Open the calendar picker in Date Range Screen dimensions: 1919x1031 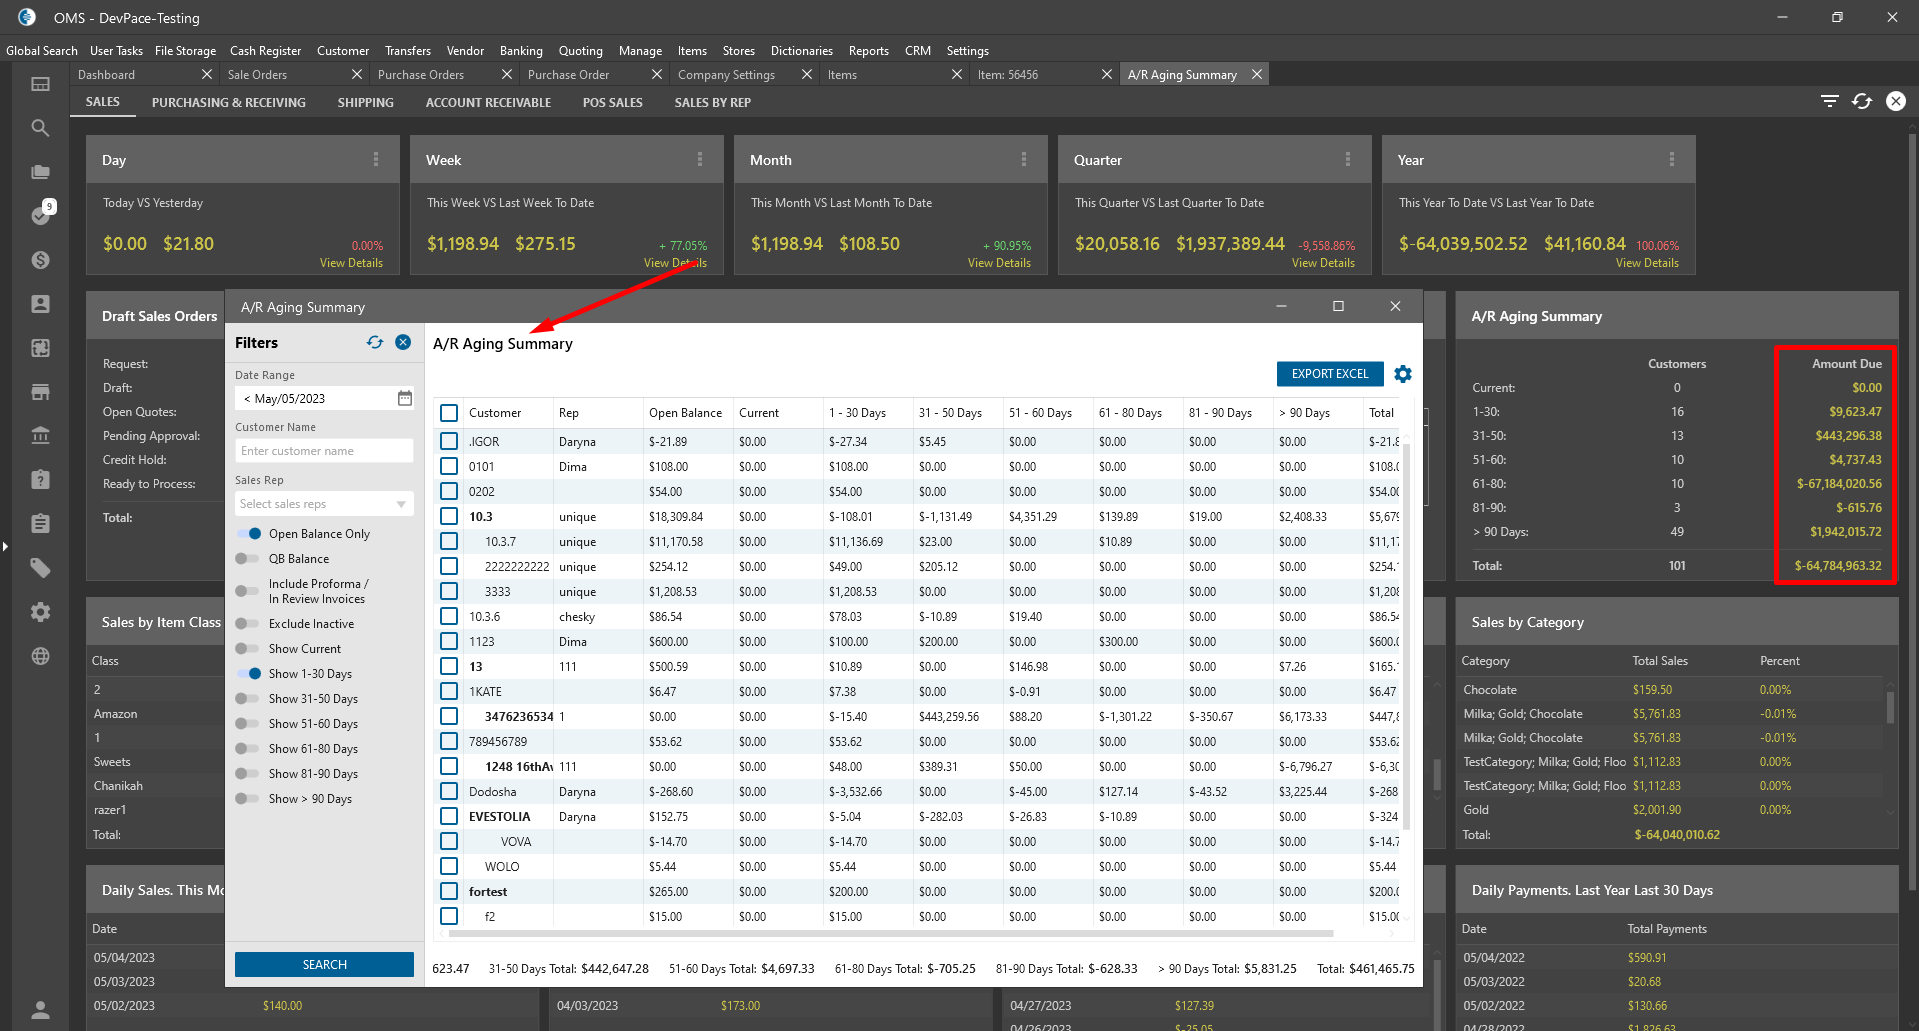tap(405, 398)
